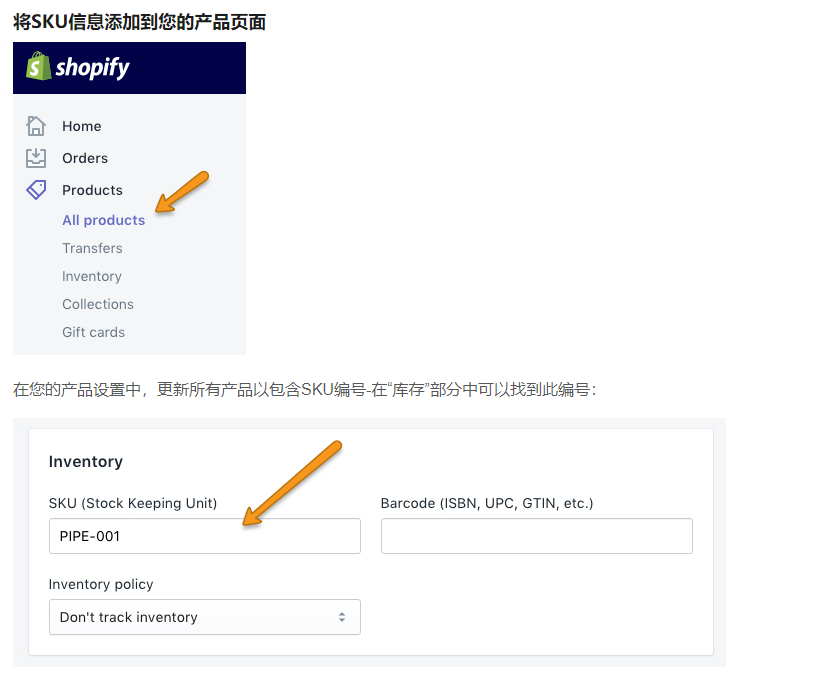The height and width of the screenshot is (673, 831).
Task: Click the Inventory section heading
Action: coord(86,462)
